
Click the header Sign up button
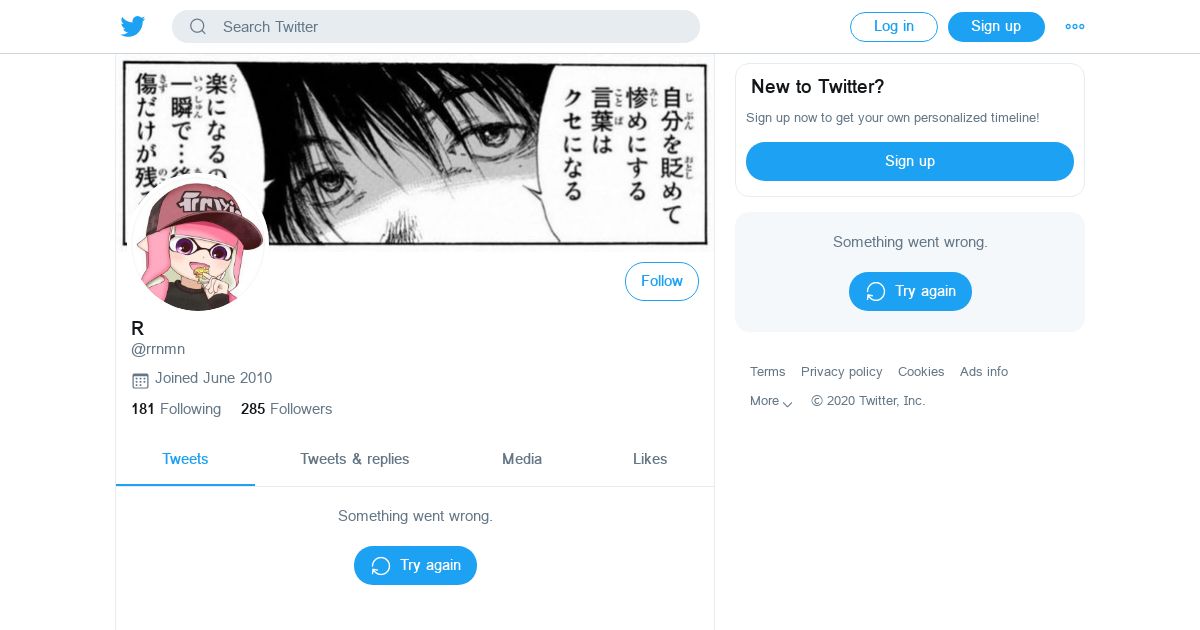click(x=996, y=27)
